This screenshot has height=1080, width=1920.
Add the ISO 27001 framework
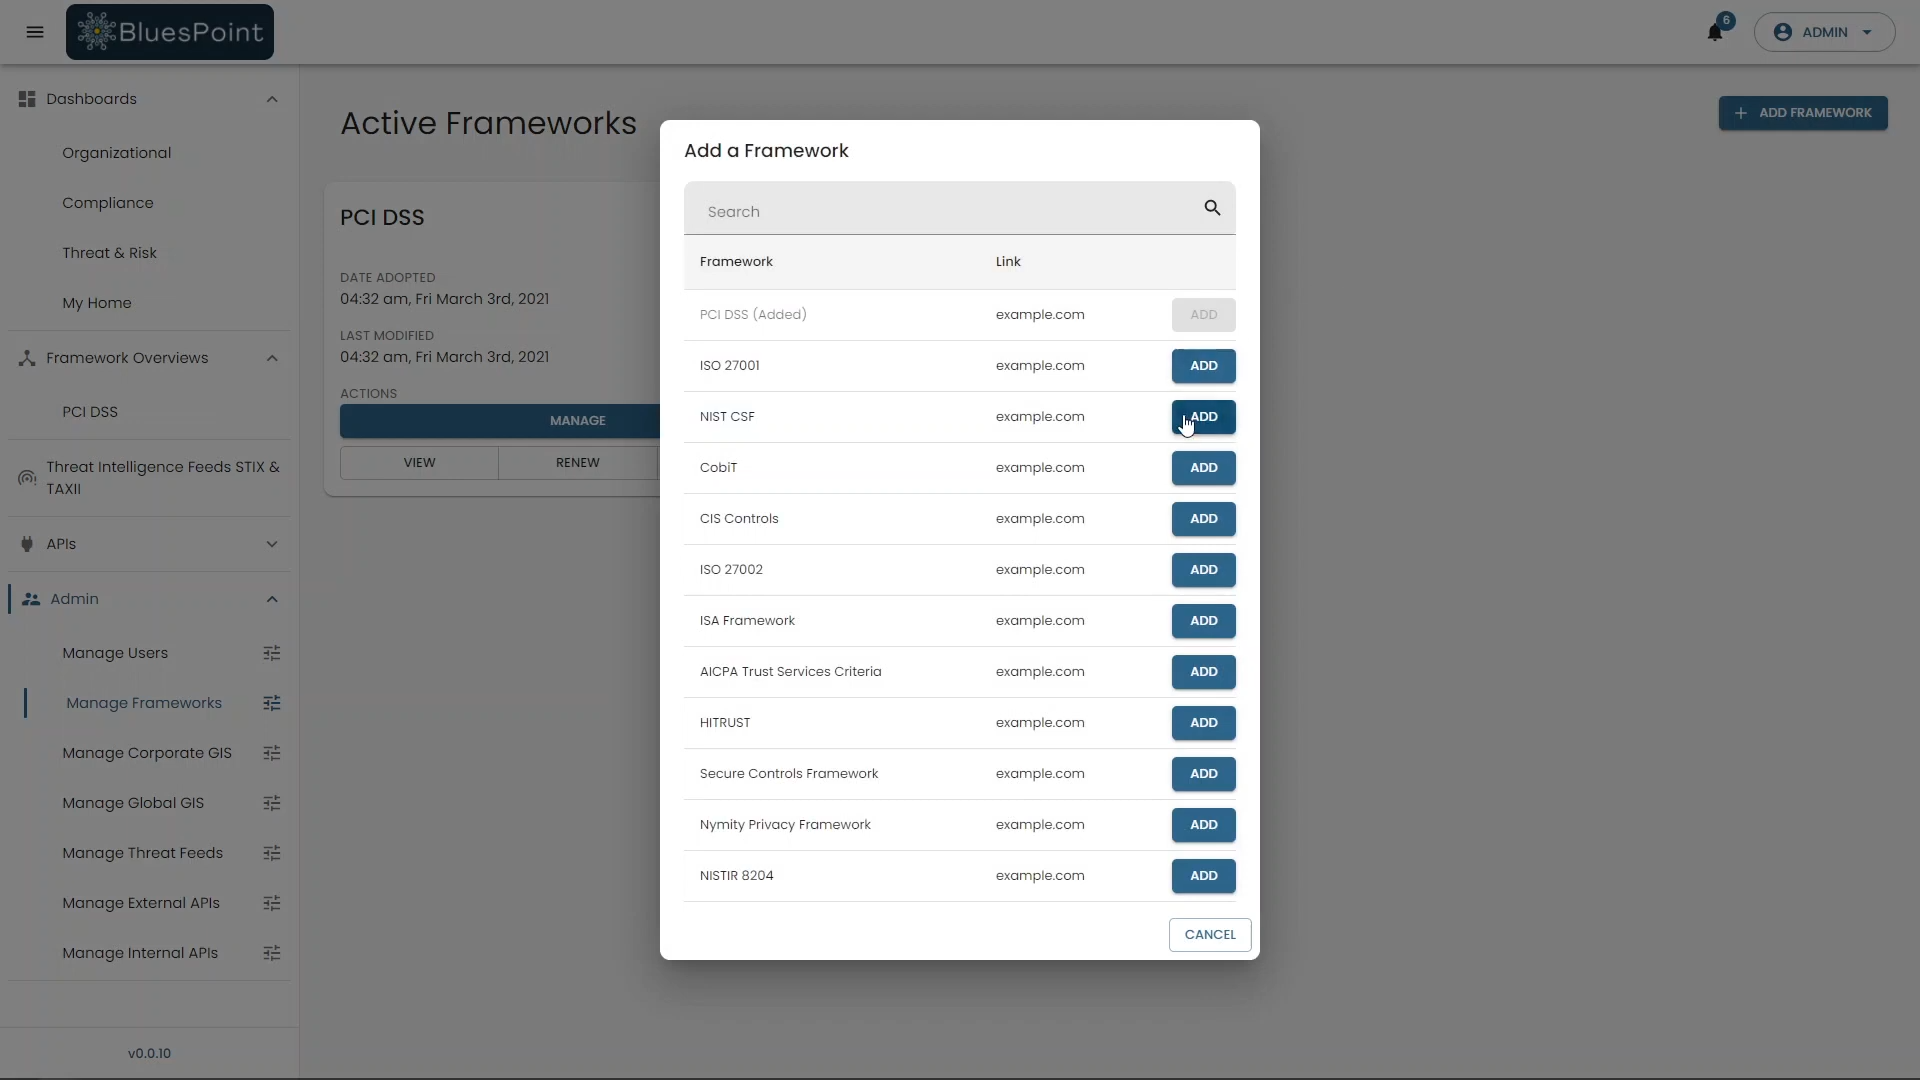point(1203,366)
